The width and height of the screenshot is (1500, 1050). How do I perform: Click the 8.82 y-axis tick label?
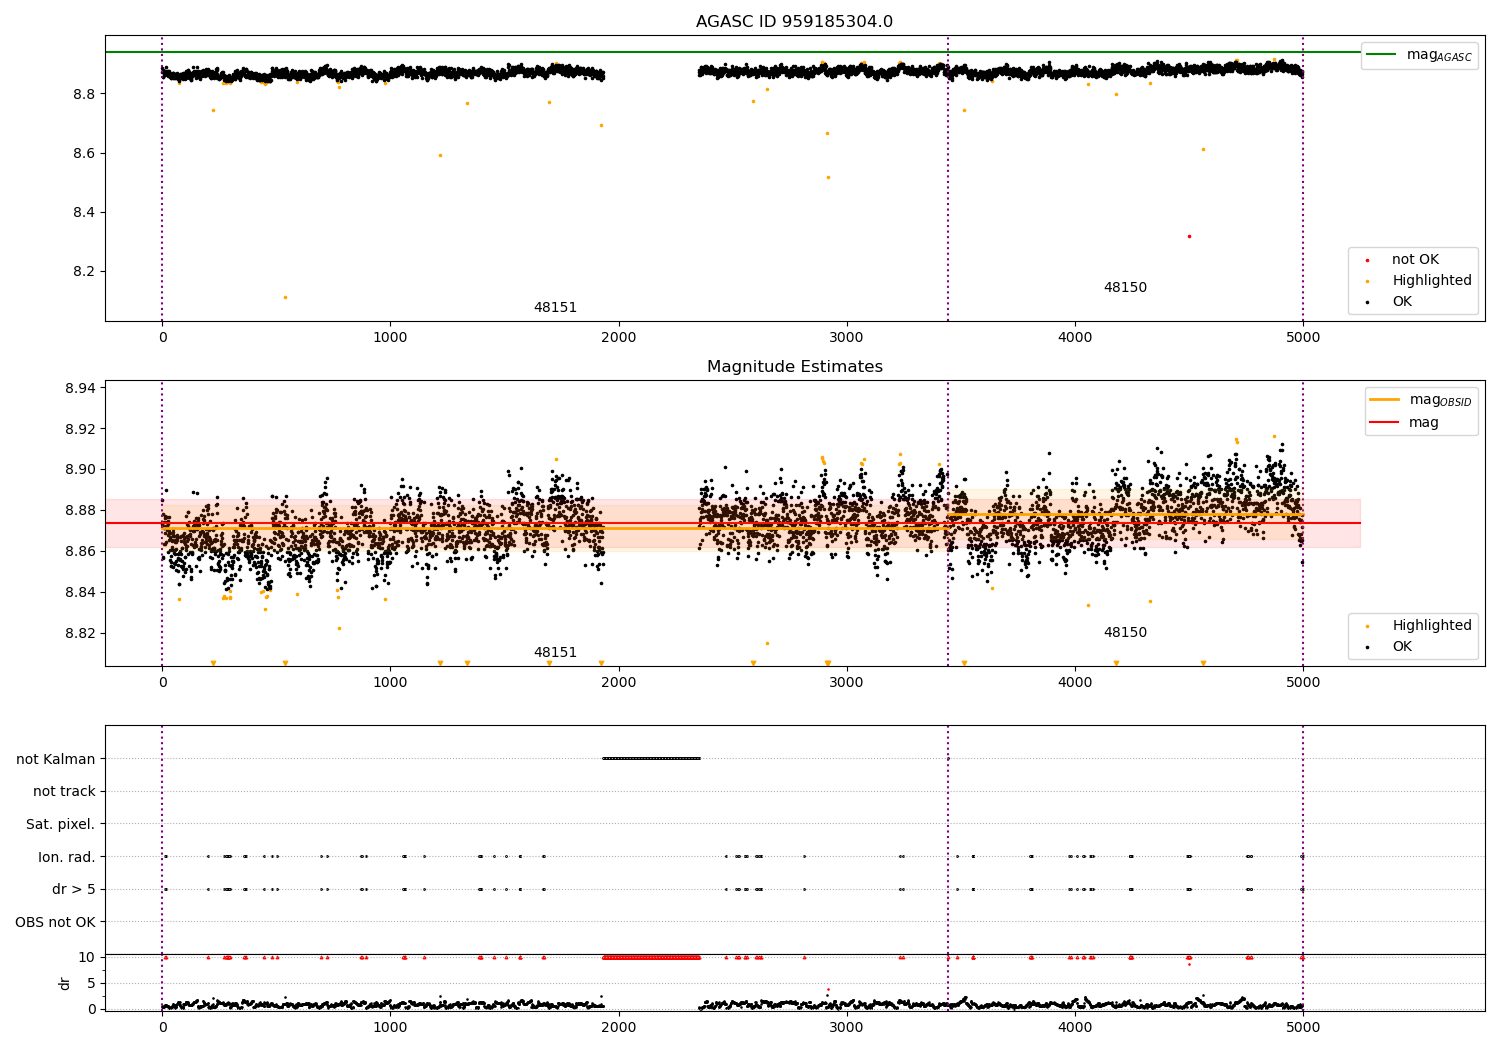pyautogui.click(x=80, y=633)
